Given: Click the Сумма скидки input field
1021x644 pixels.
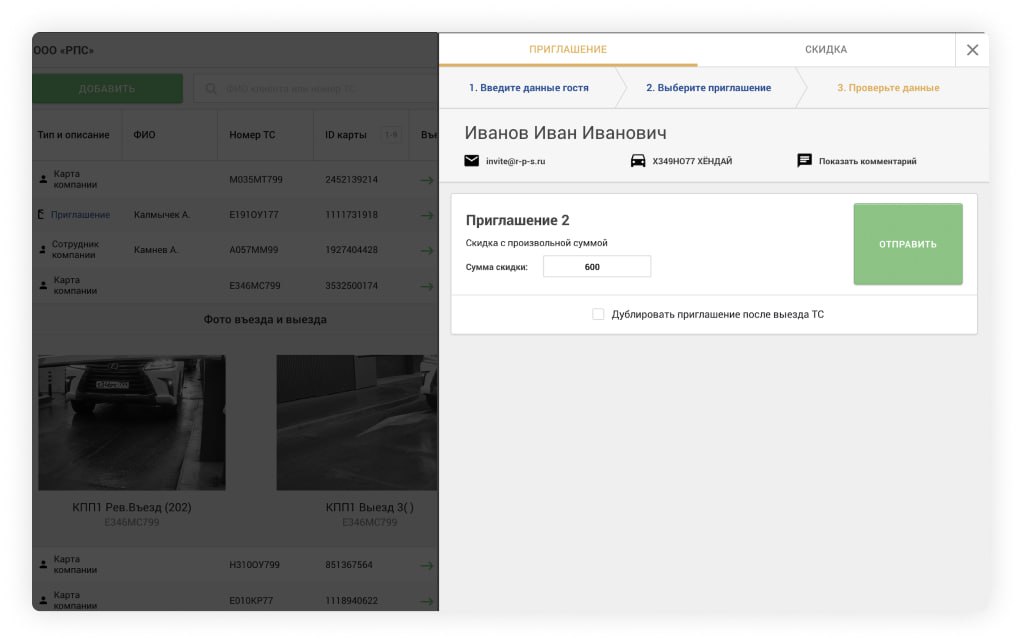Looking at the screenshot, I should [x=596, y=267].
